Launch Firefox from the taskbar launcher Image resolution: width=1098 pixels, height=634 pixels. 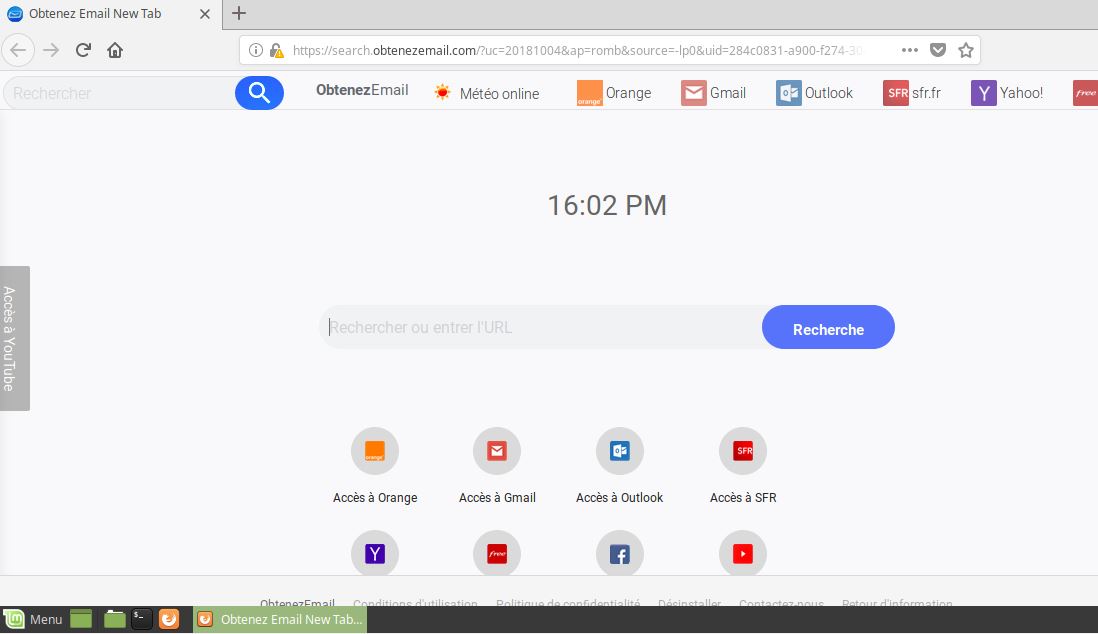tap(169, 619)
